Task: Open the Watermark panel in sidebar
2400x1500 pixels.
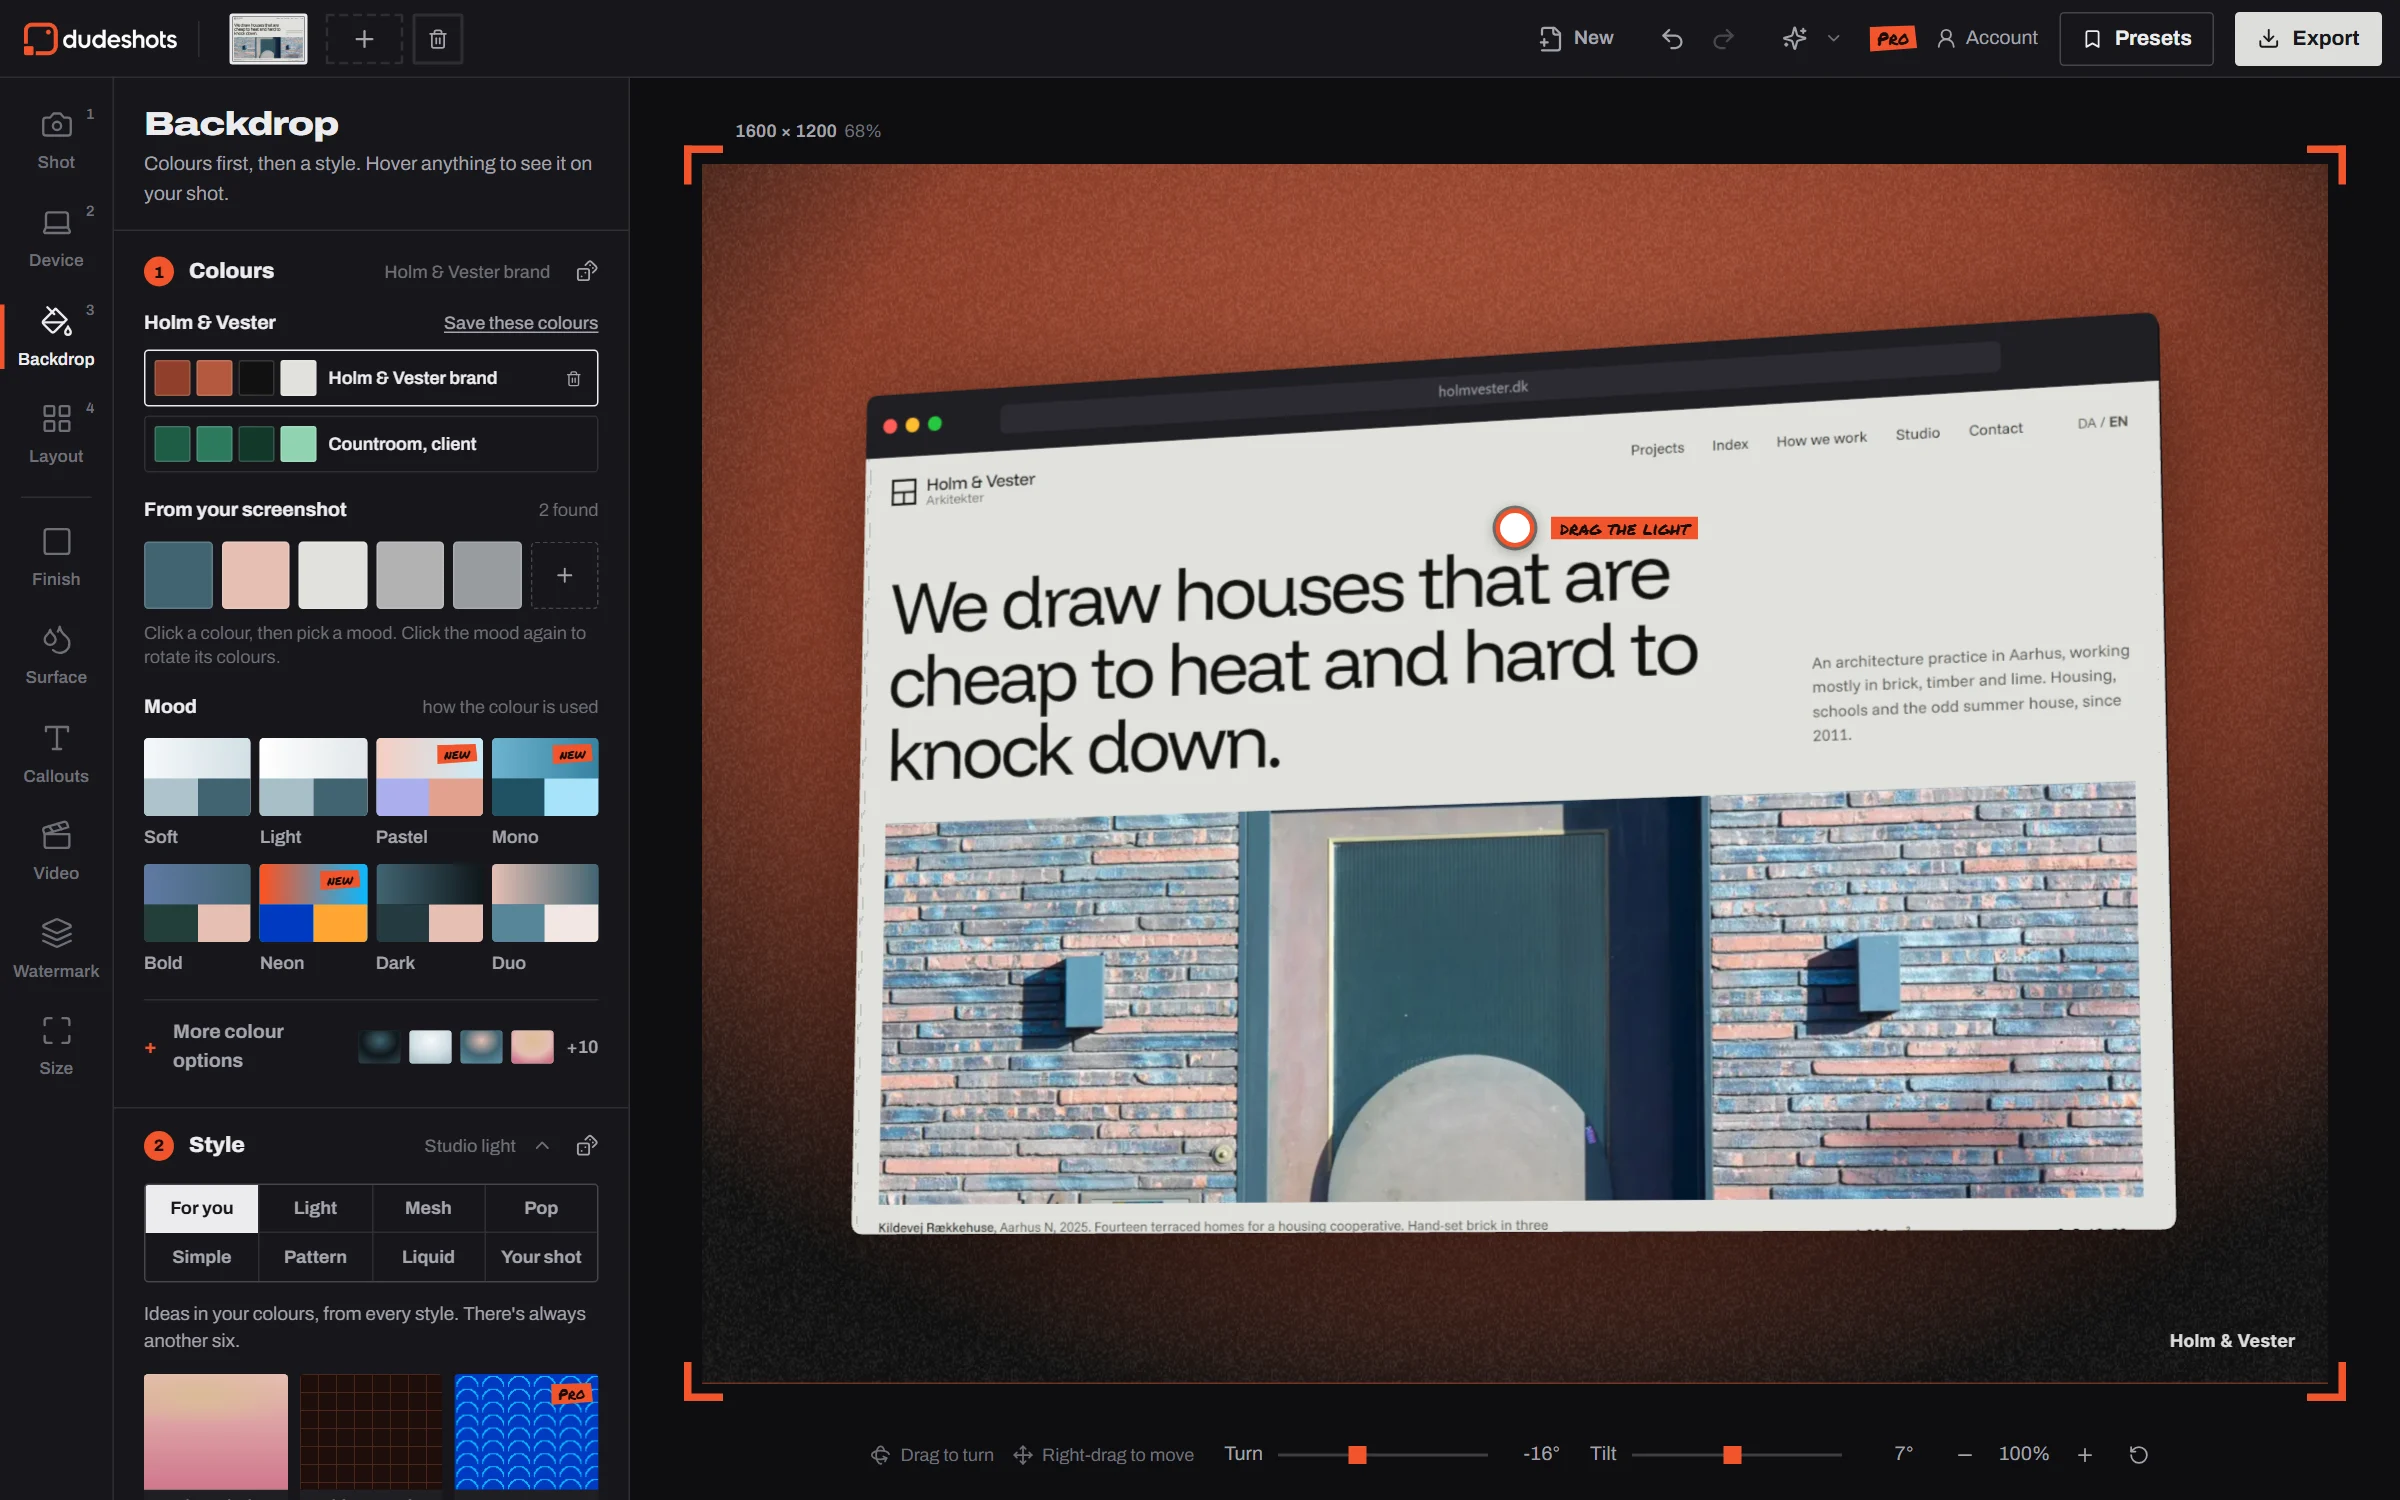Action: coord(56,948)
